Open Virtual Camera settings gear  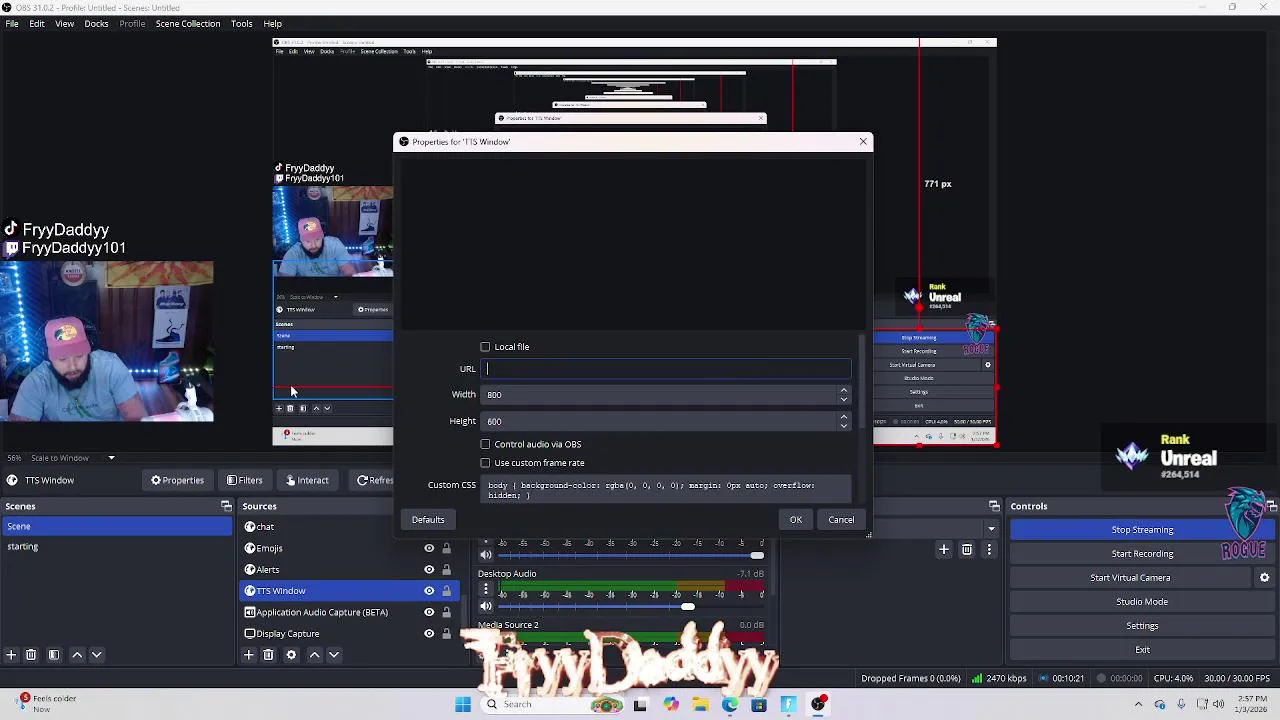(1264, 578)
